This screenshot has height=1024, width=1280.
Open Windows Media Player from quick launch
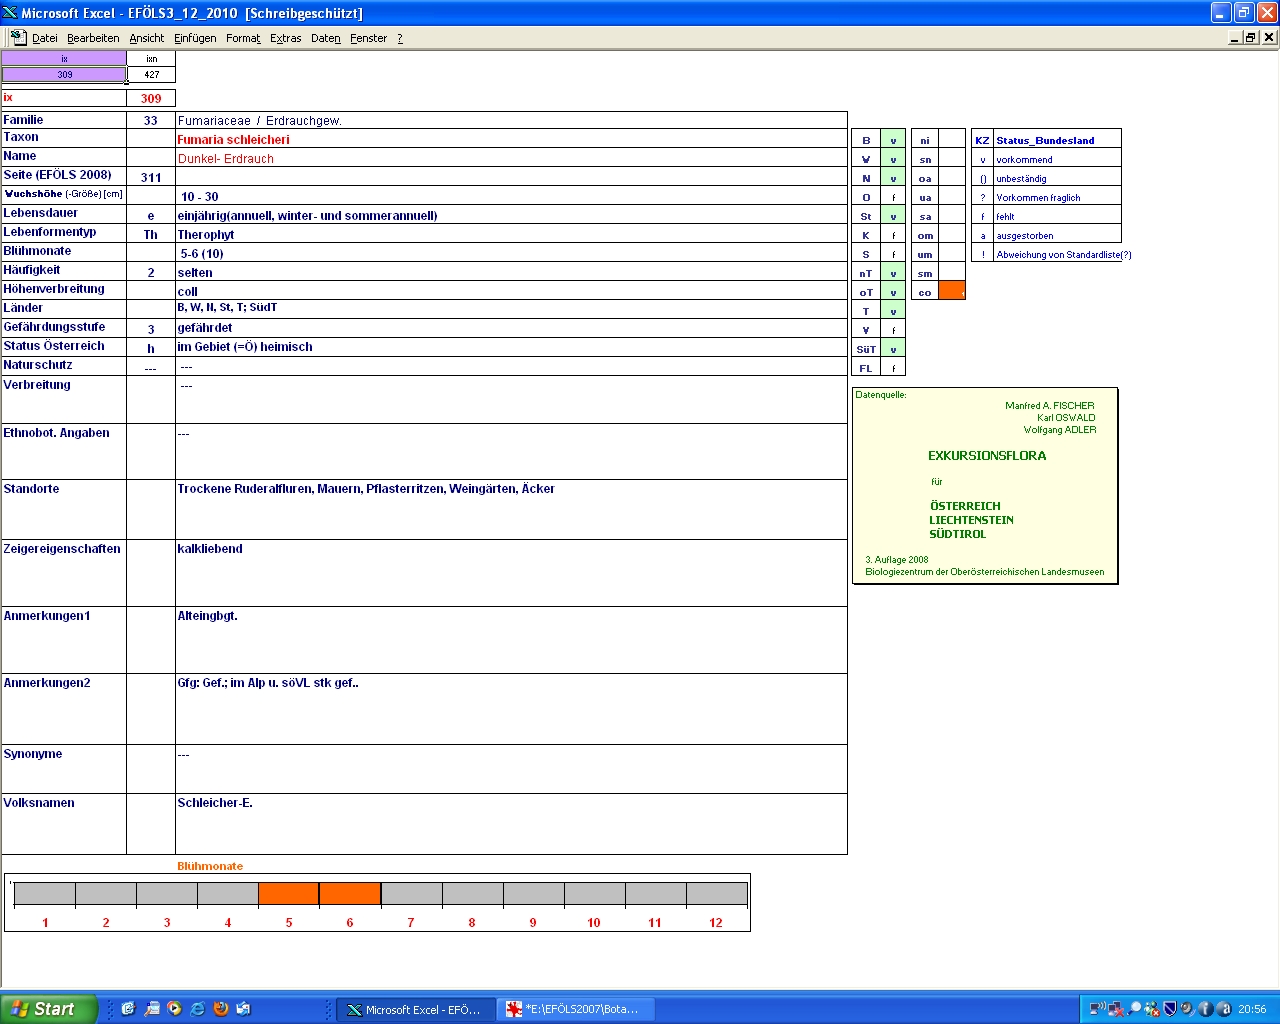tap(175, 1009)
